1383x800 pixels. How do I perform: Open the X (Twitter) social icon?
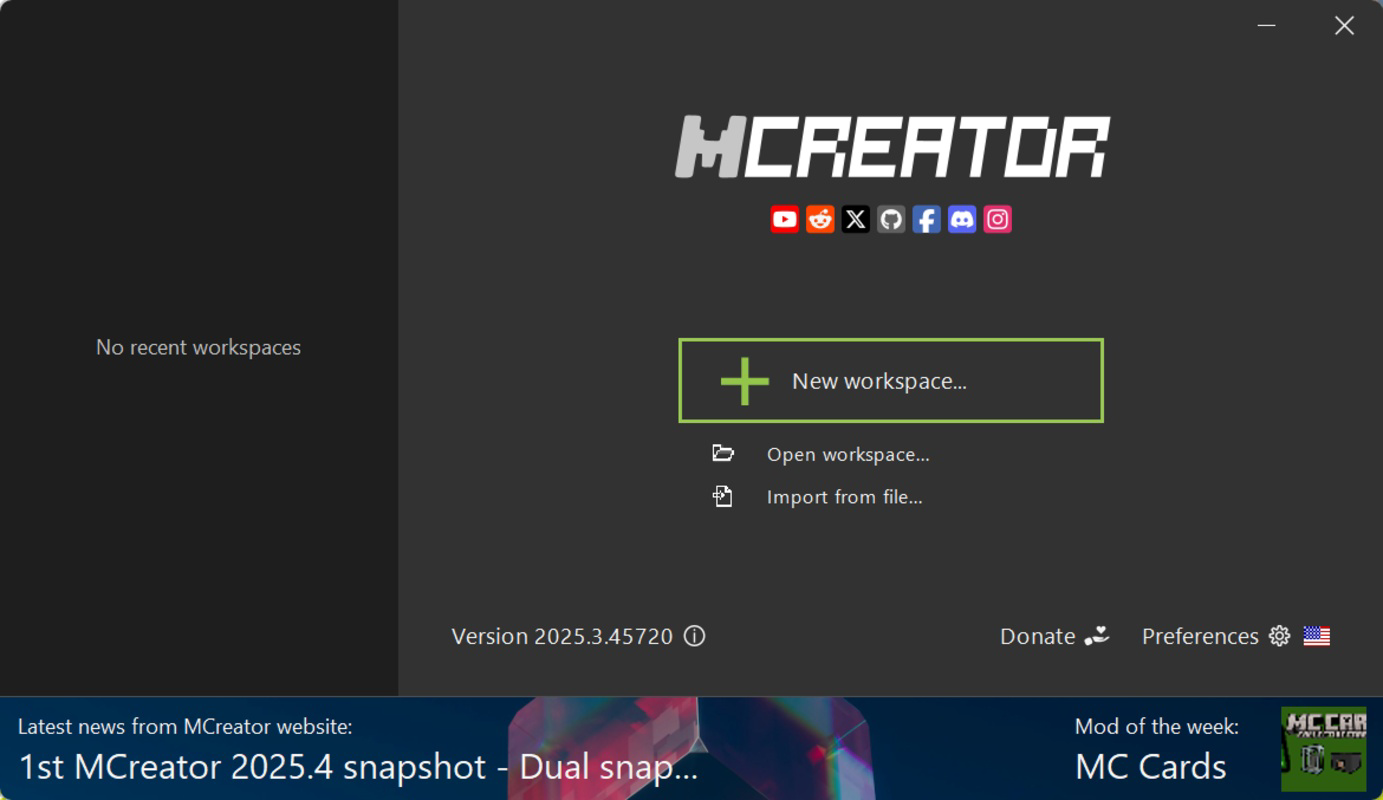click(855, 219)
